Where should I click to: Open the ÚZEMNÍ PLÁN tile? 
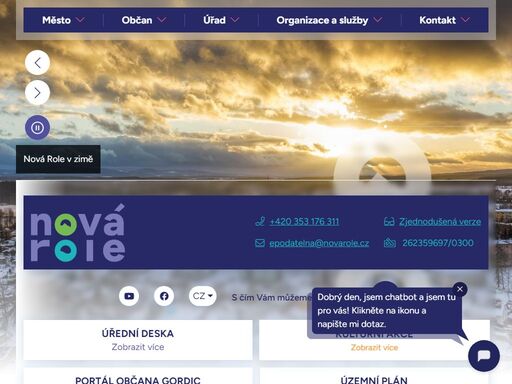374,377
